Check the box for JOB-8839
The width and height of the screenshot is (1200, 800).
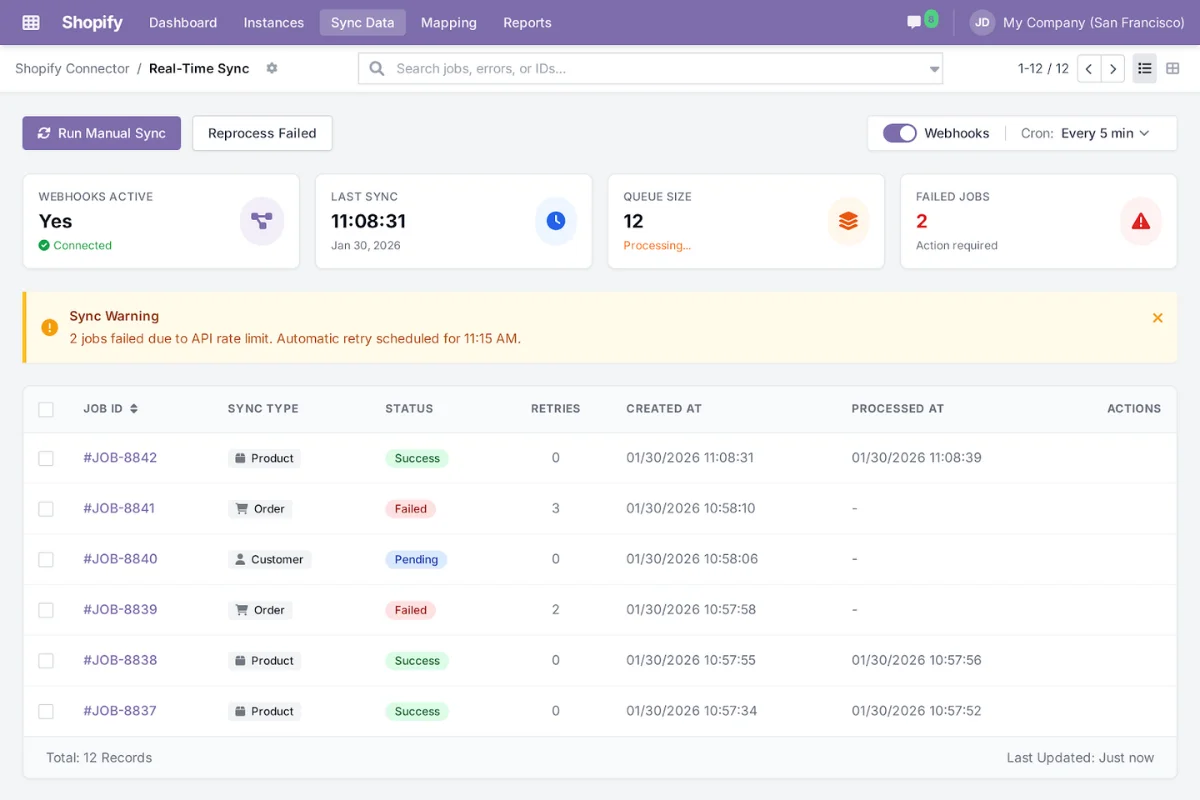click(x=46, y=610)
